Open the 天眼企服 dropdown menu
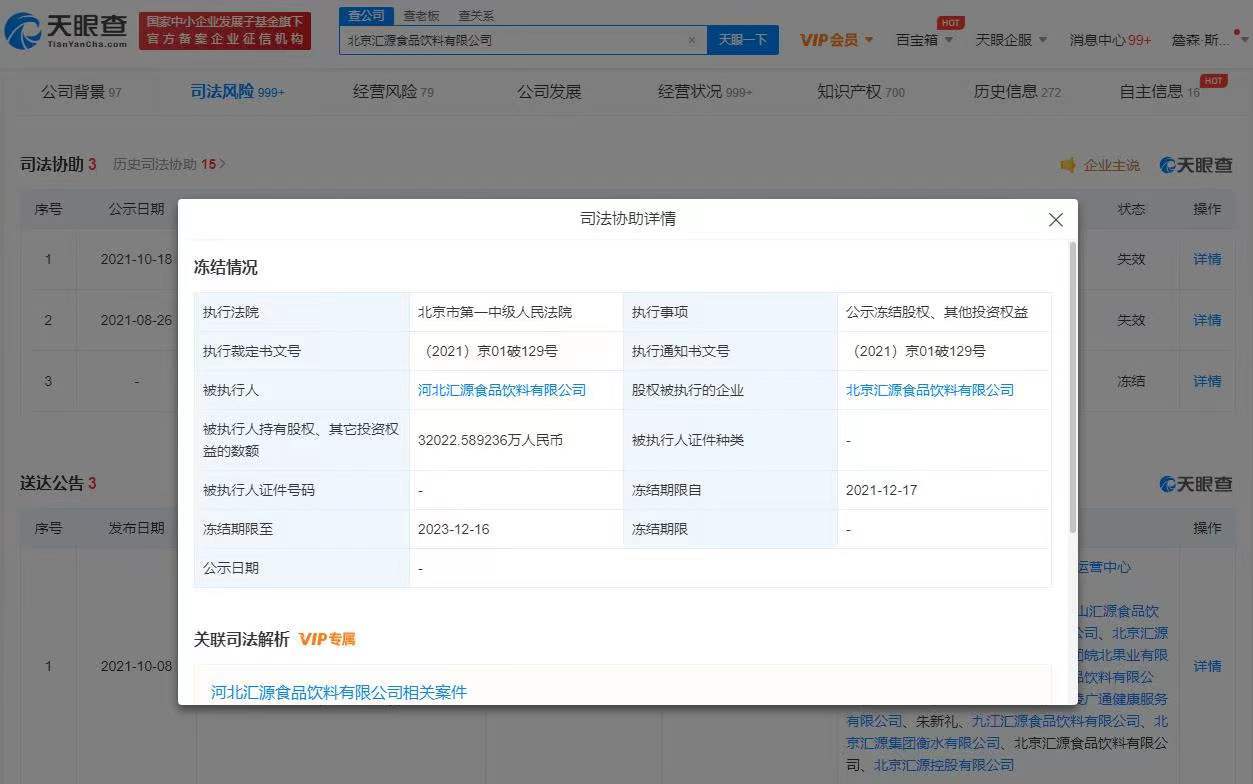This screenshot has width=1253, height=784. [x=1011, y=40]
